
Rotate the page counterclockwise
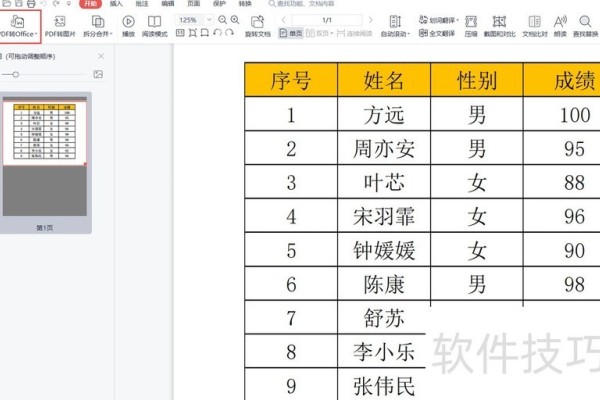pyautogui.click(x=217, y=33)
